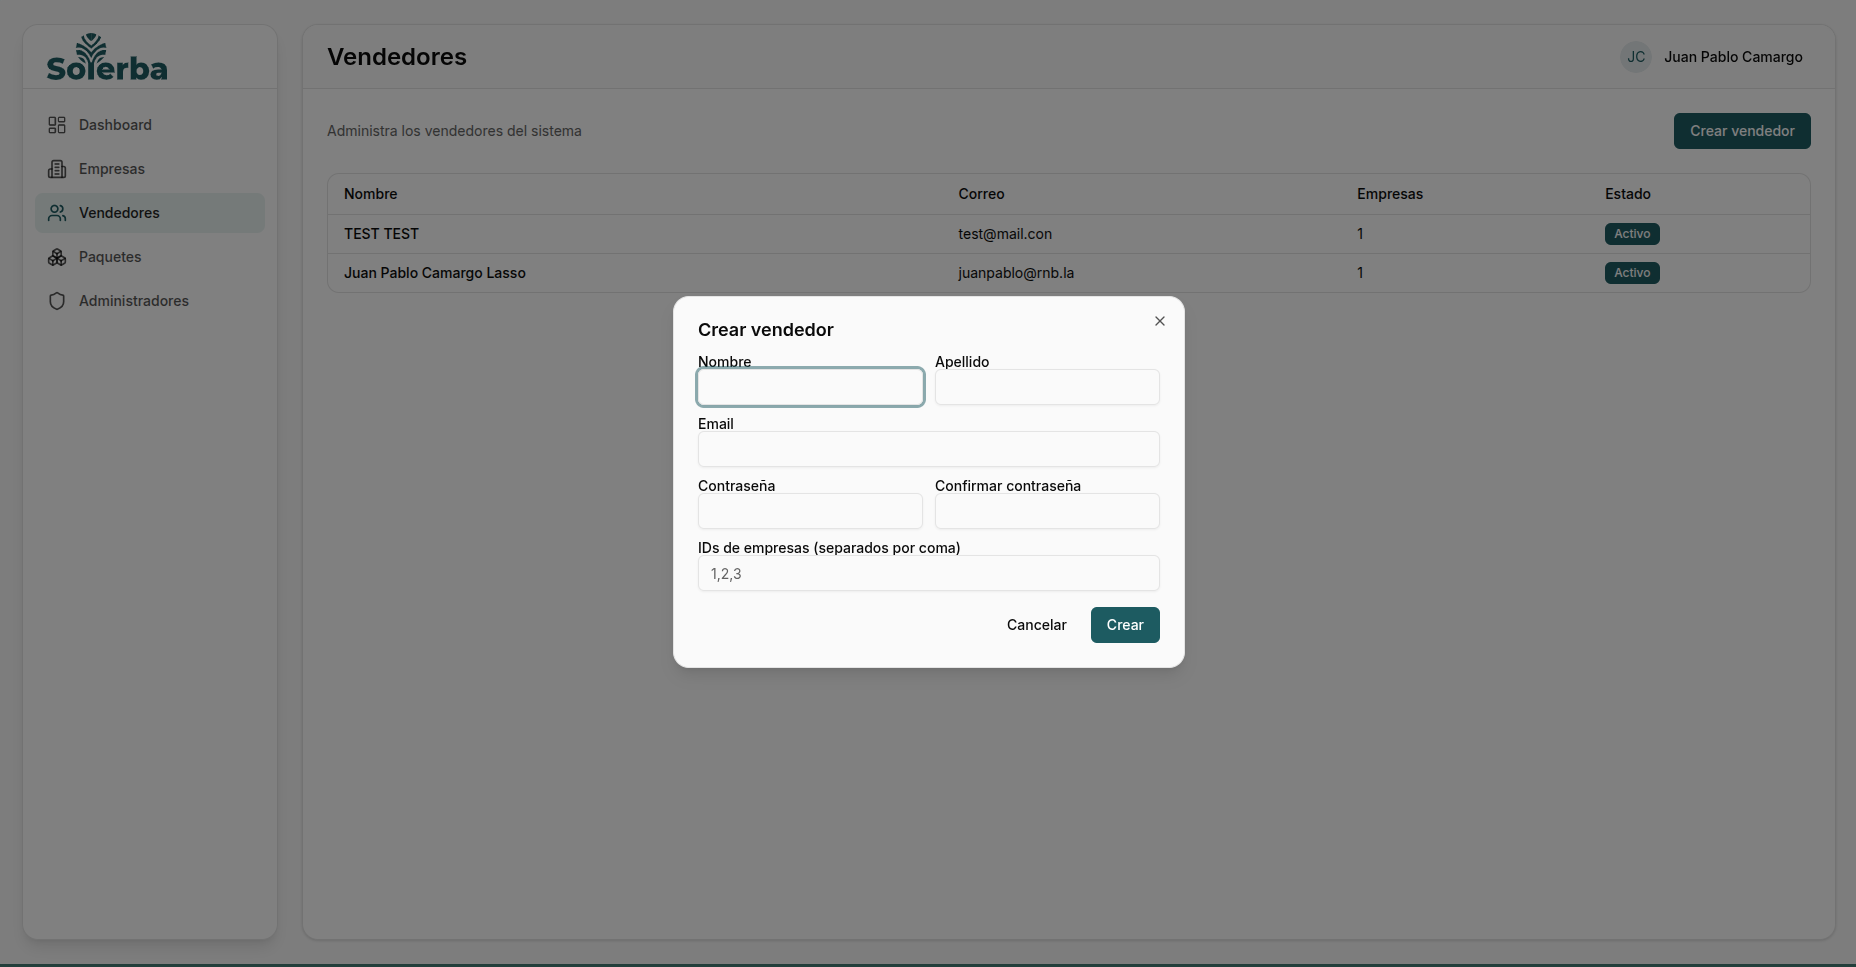Focus the Confirmar contraseña field

pyautogui.click(x=1047, y=511)
